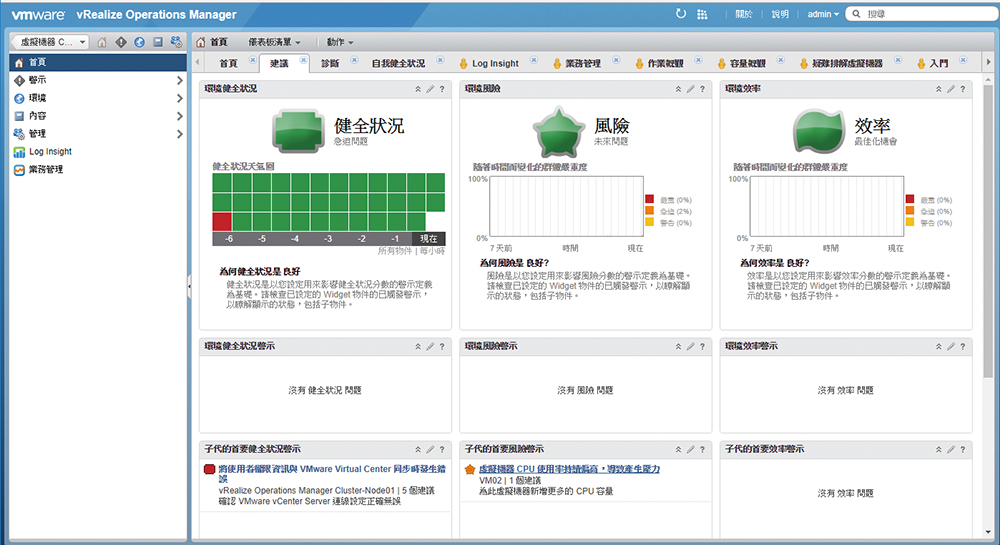
Task: Click the home icon in left toolbar
Action: click(x=102, y=42)
